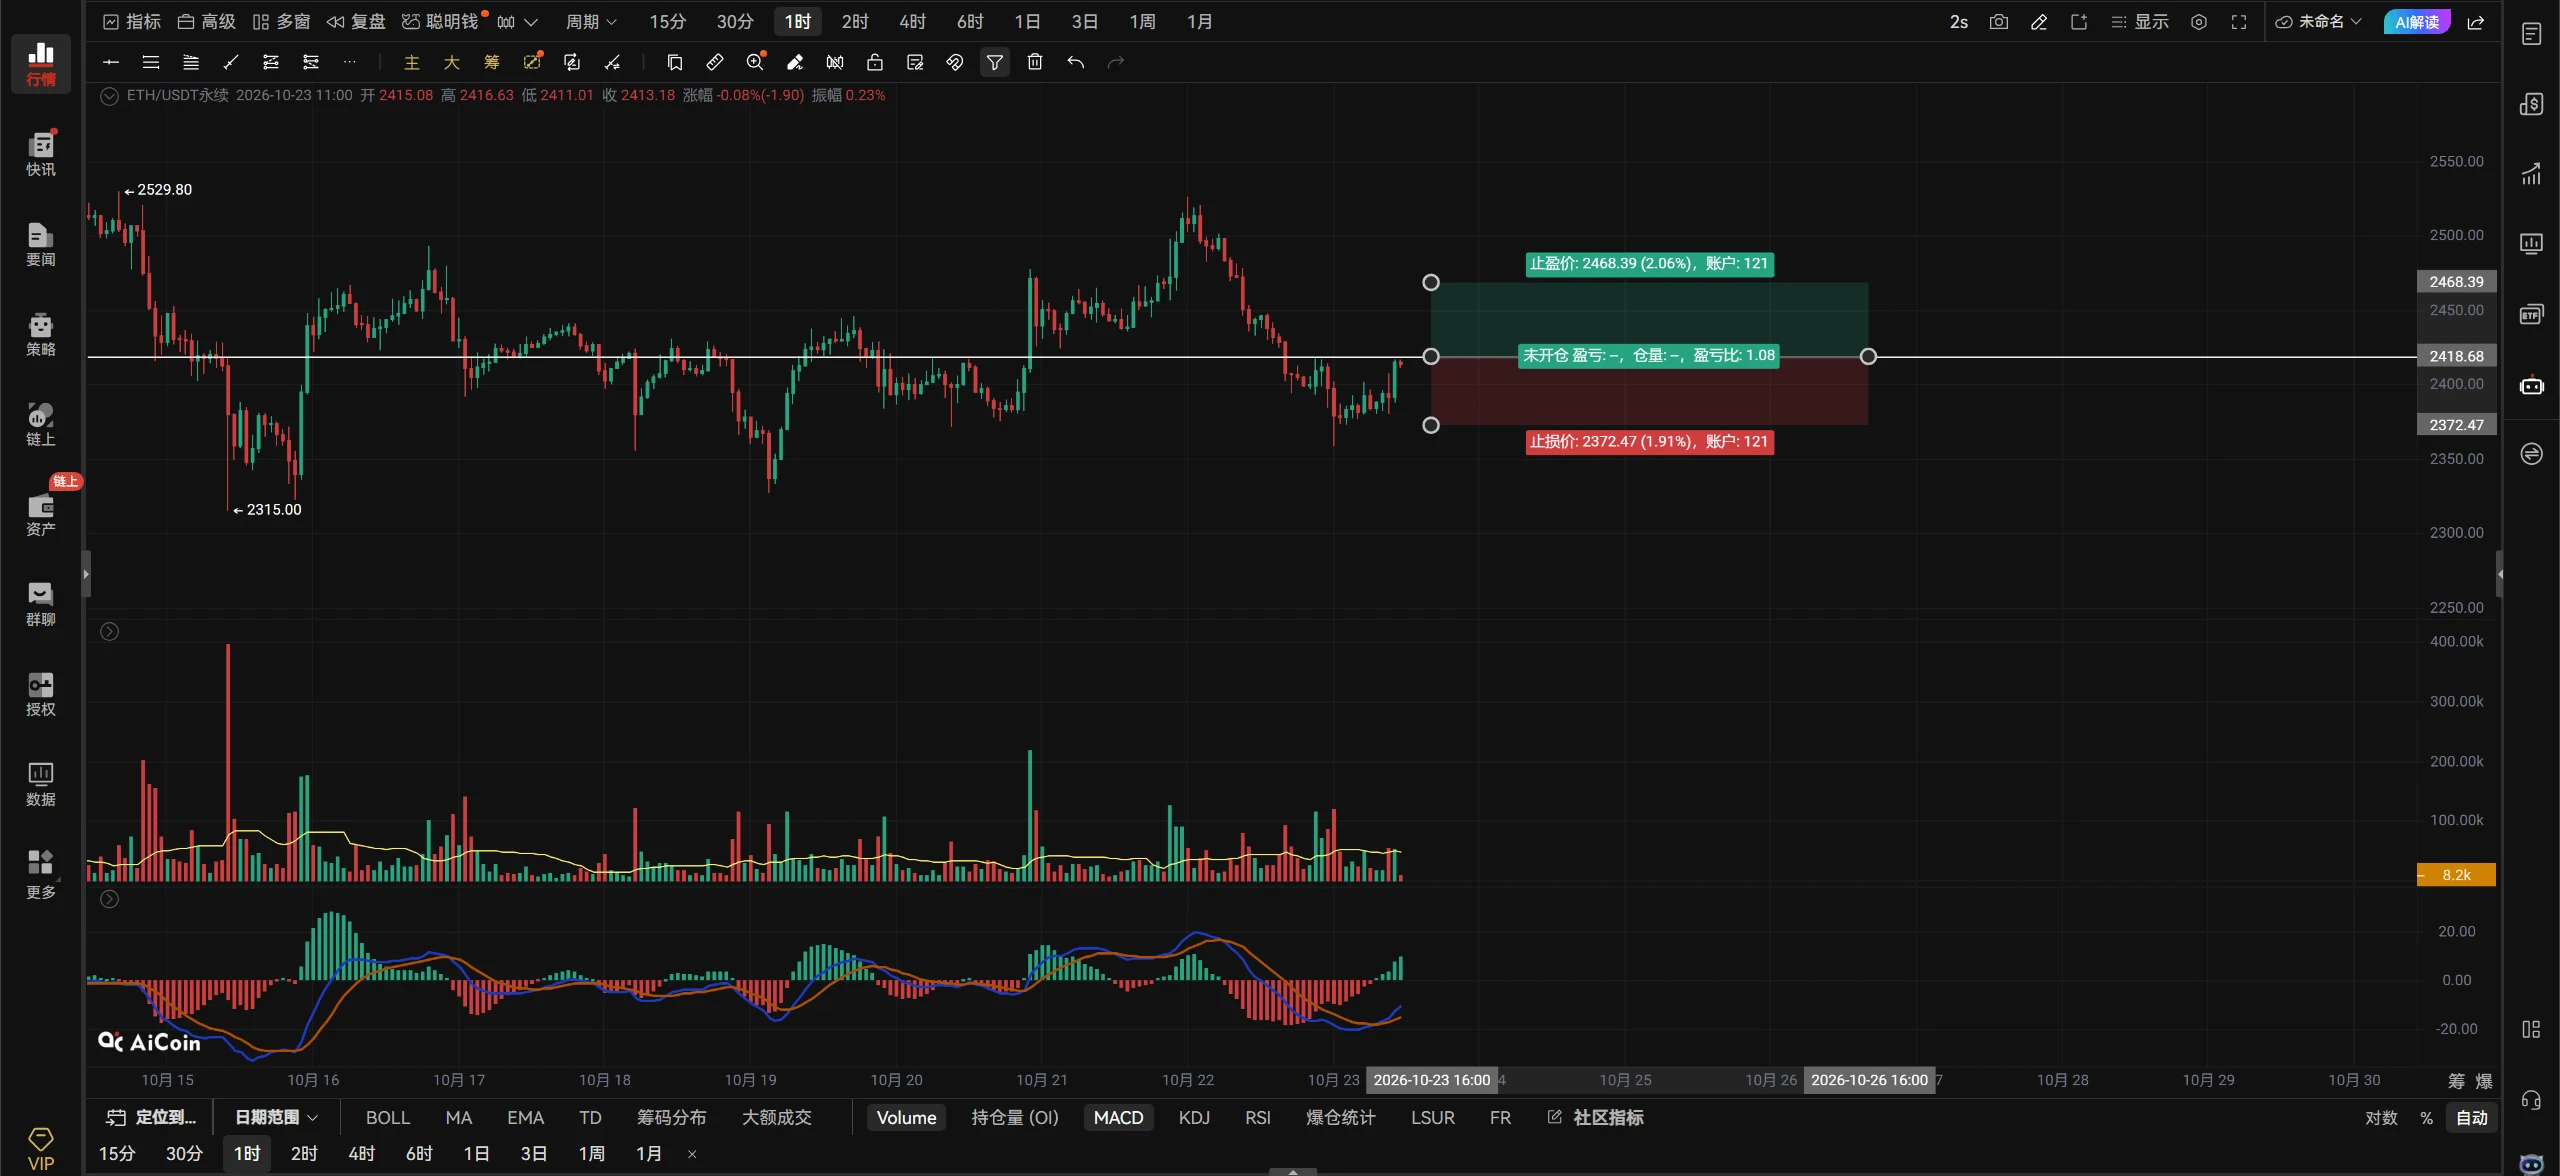2560x1176 pixels.
Task: Open the 群聊 group chat sidebar icon
Action: (40, 603)
